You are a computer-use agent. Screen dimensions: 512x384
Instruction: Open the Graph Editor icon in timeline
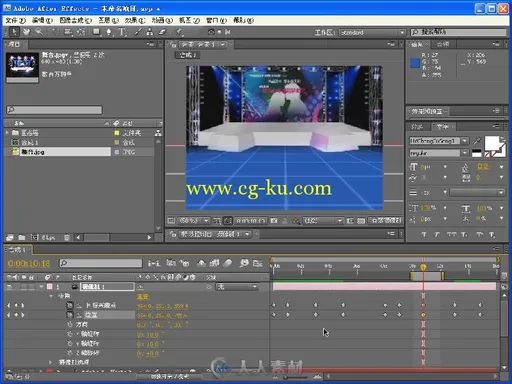pyautogui.click(x=257, y=263)
